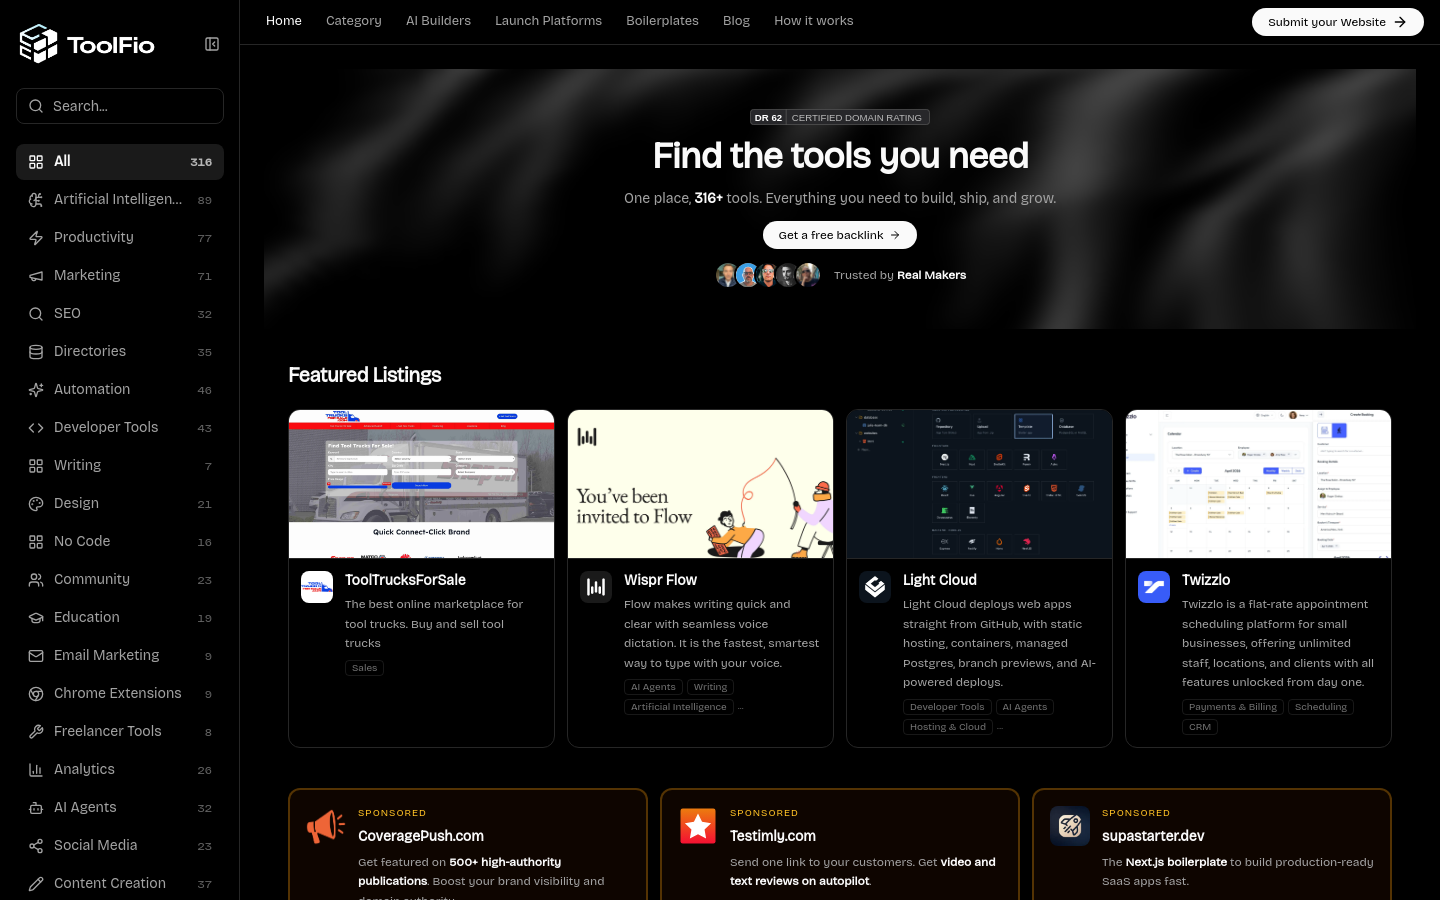Click the ToolTrucksForSale screenshot thumbnail

click(421, 484)
